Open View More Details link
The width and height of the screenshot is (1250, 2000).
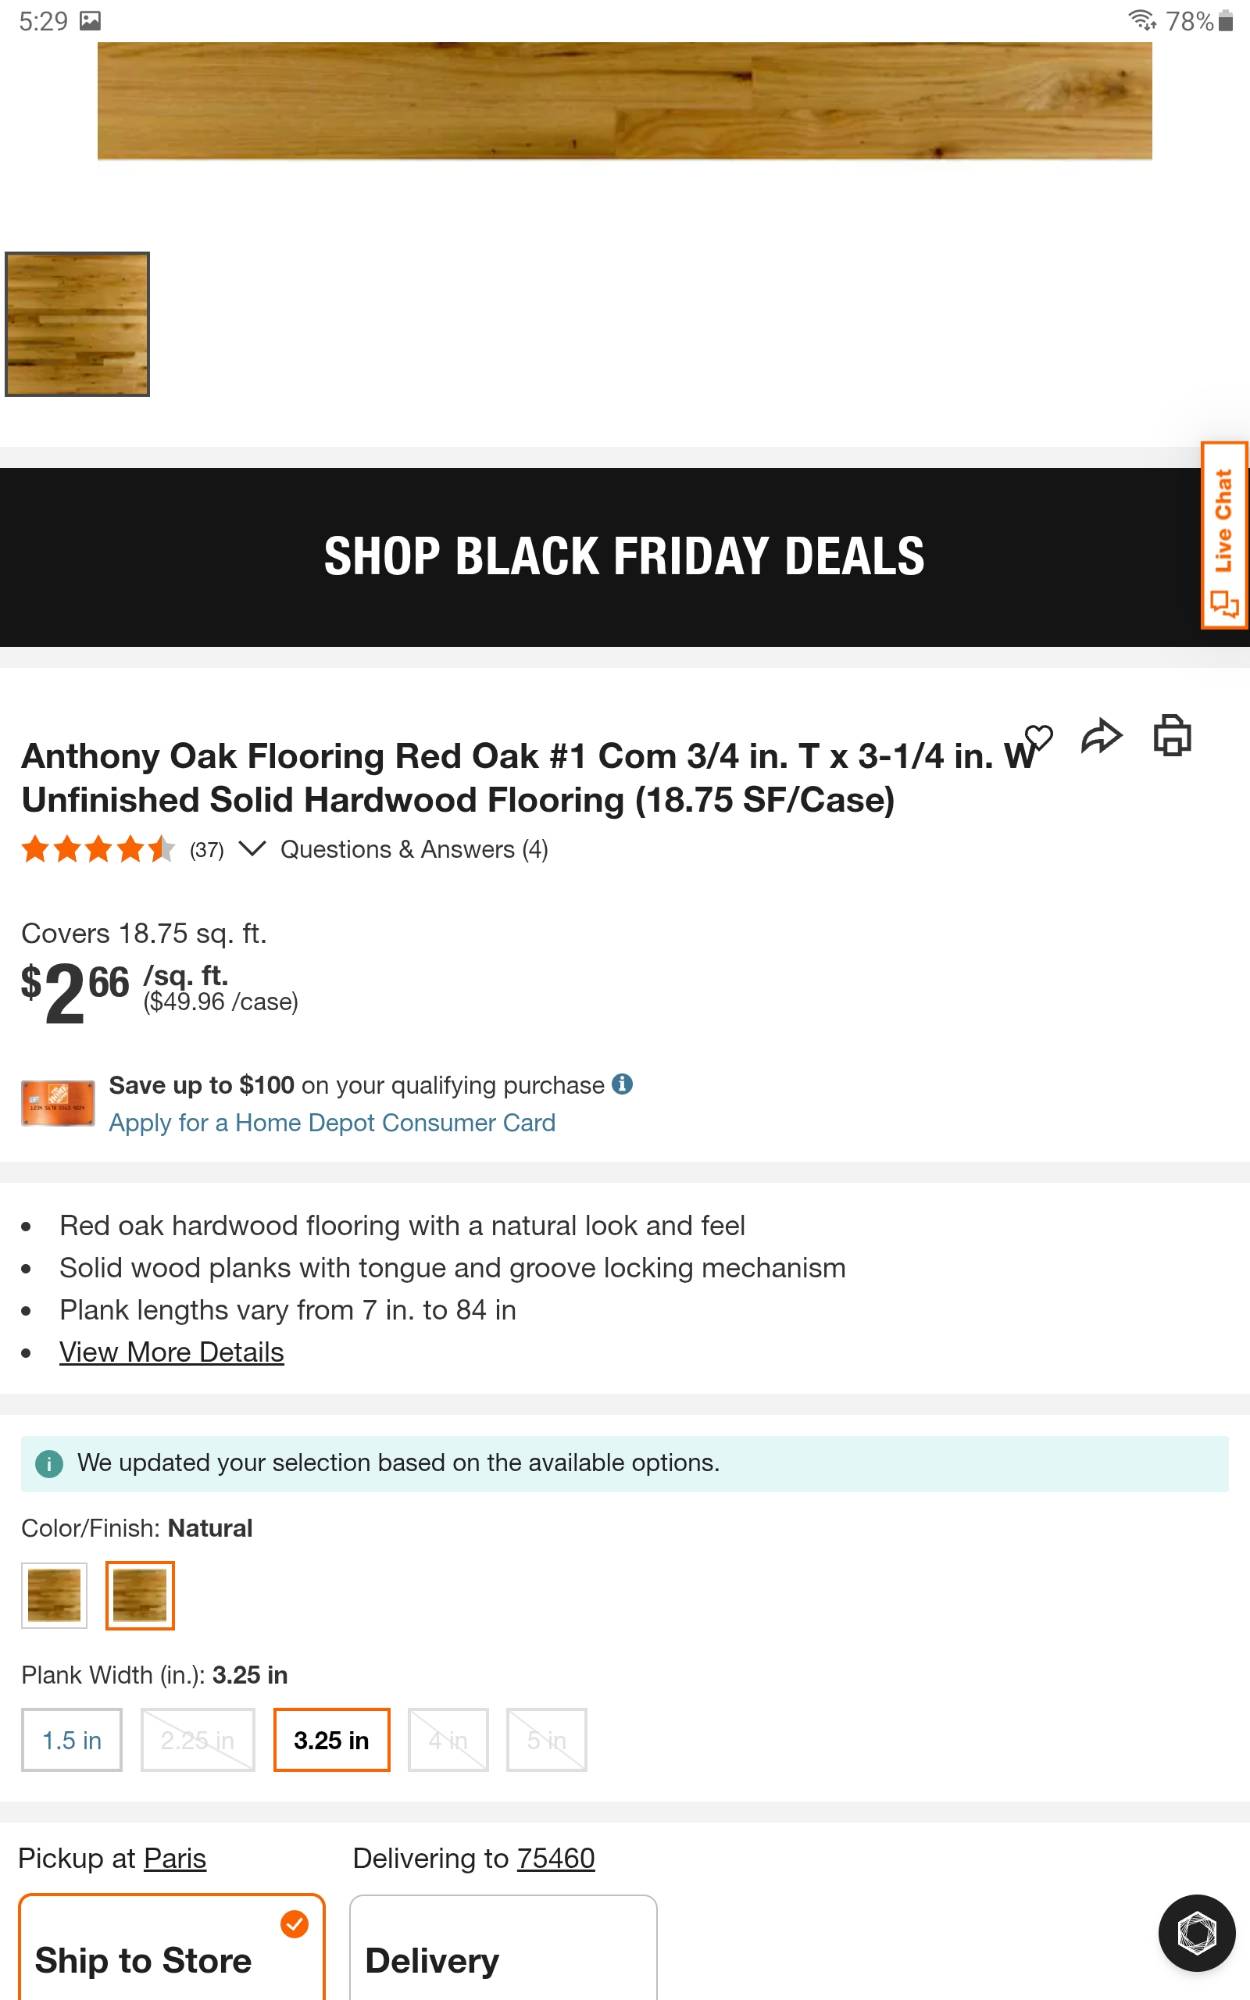click(171, 1352)
